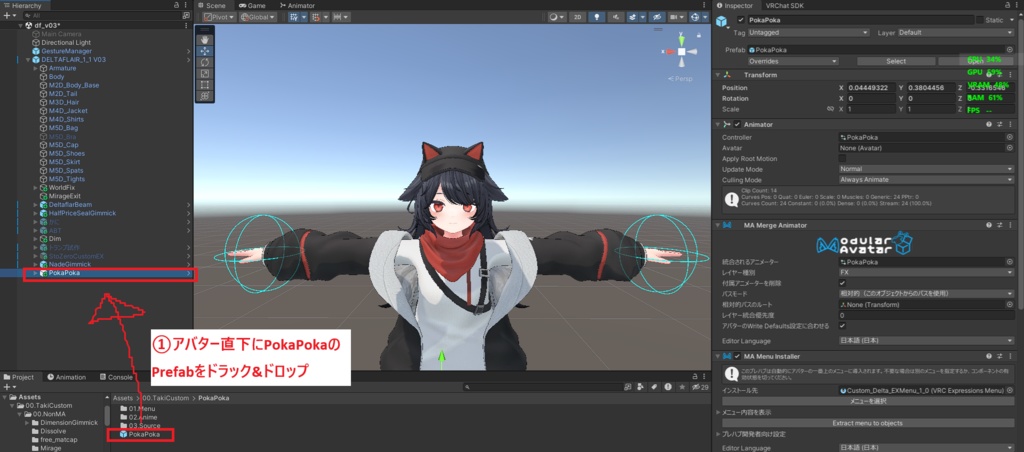Open the Global handle rotation dropdown

pos(257,17)
